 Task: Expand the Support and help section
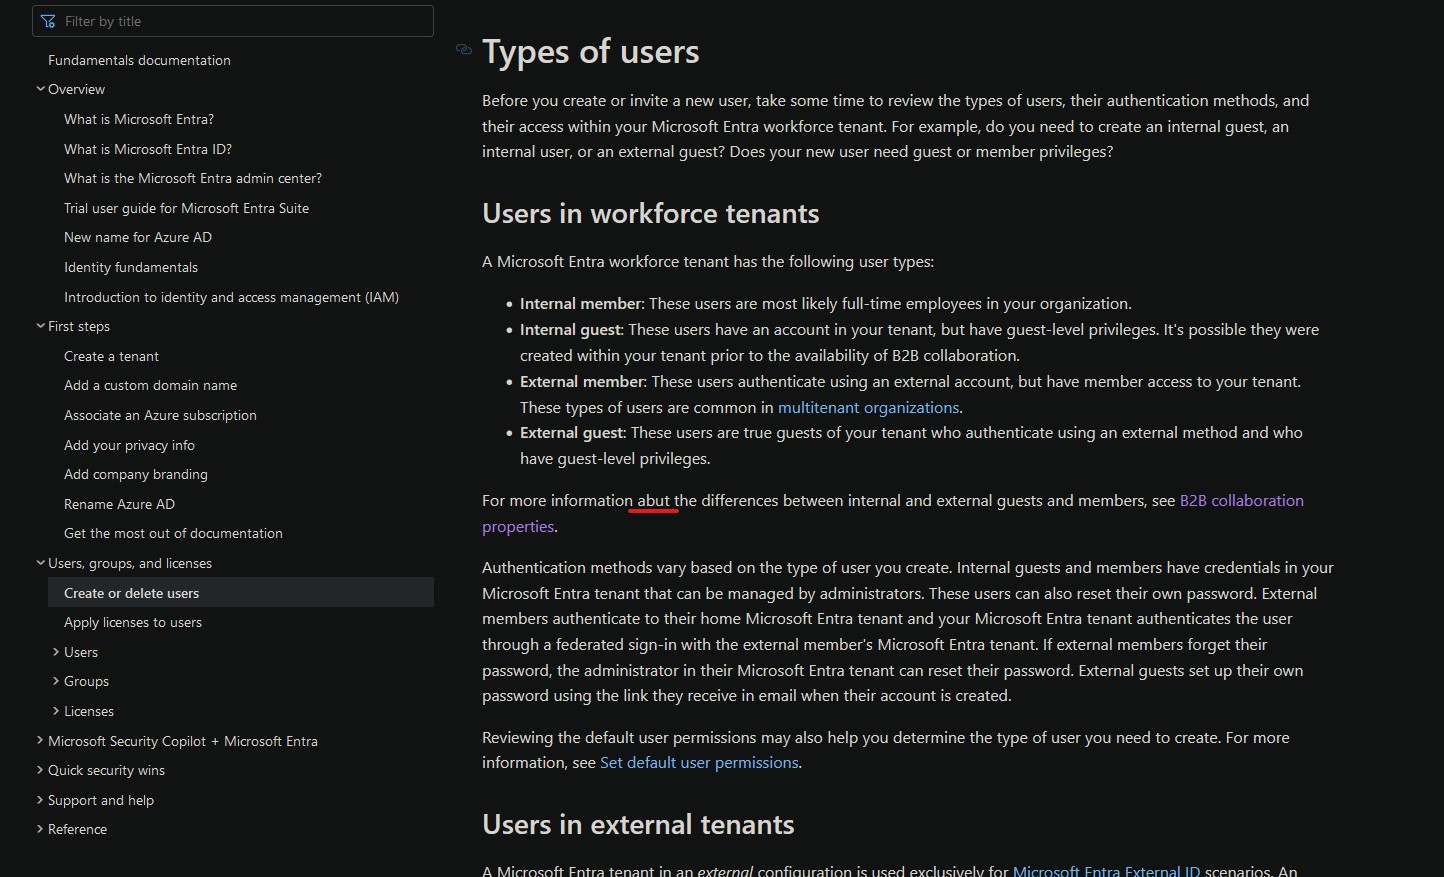40,800
